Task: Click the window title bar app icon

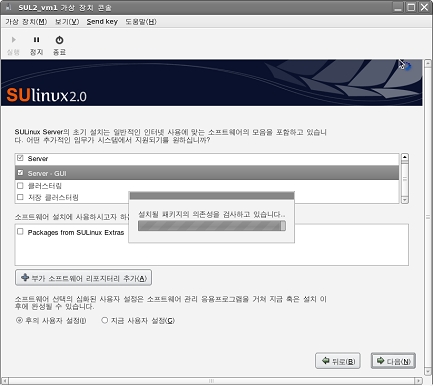Action: [x=8, y=7]
